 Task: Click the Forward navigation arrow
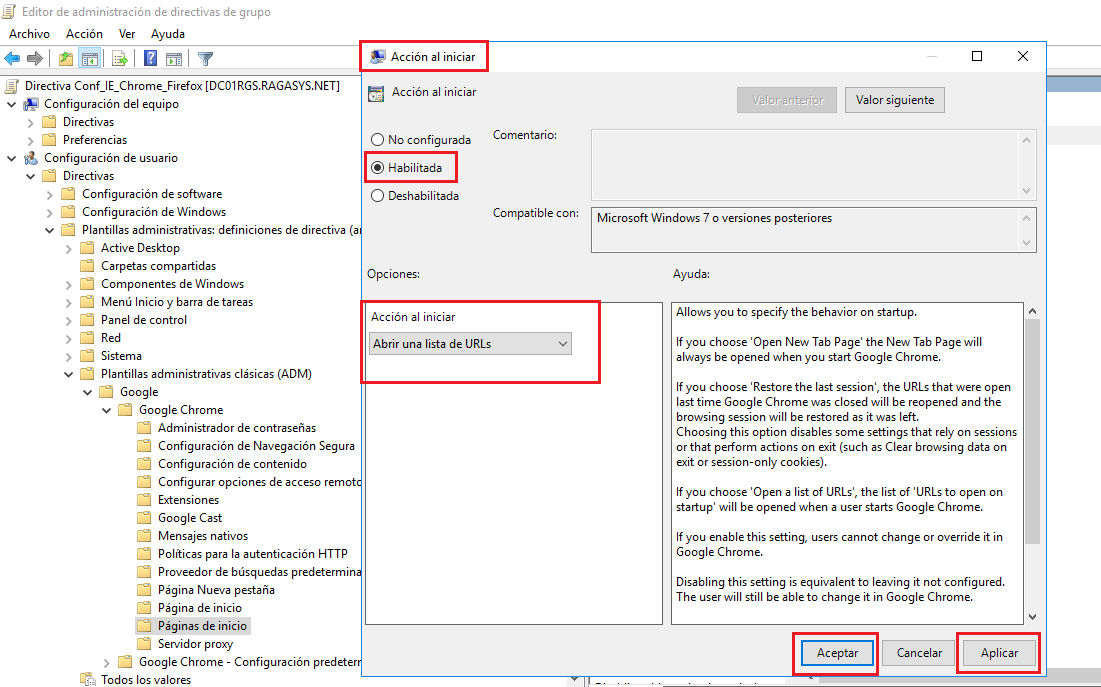tap(35, 57)
